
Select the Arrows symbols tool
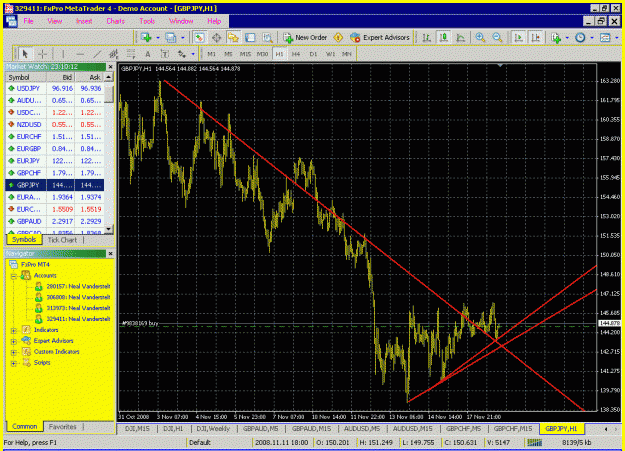pos(182,54)
